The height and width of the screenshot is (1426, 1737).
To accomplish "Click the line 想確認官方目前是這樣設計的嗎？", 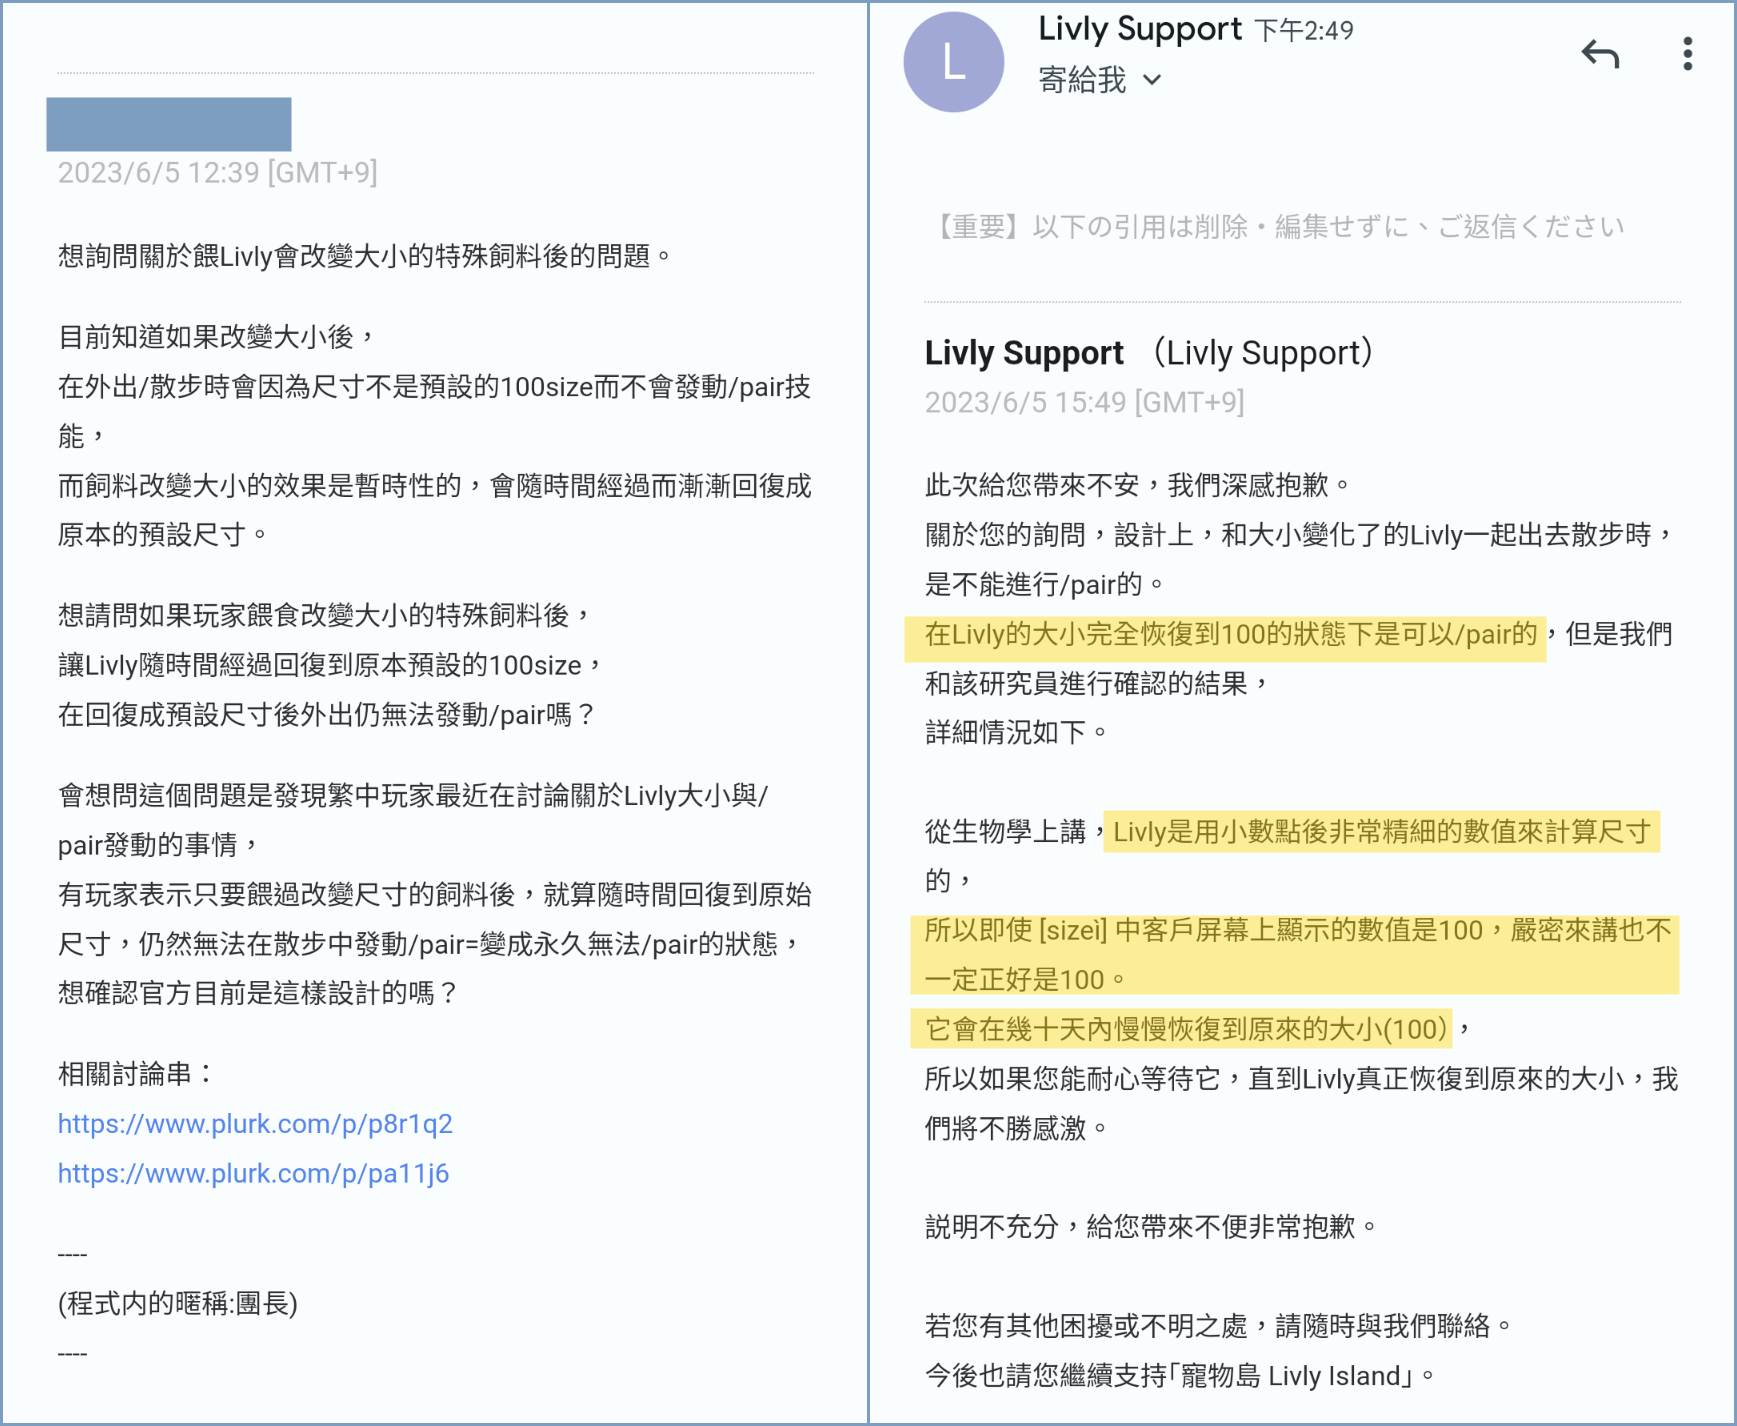I will pos(258,993).
